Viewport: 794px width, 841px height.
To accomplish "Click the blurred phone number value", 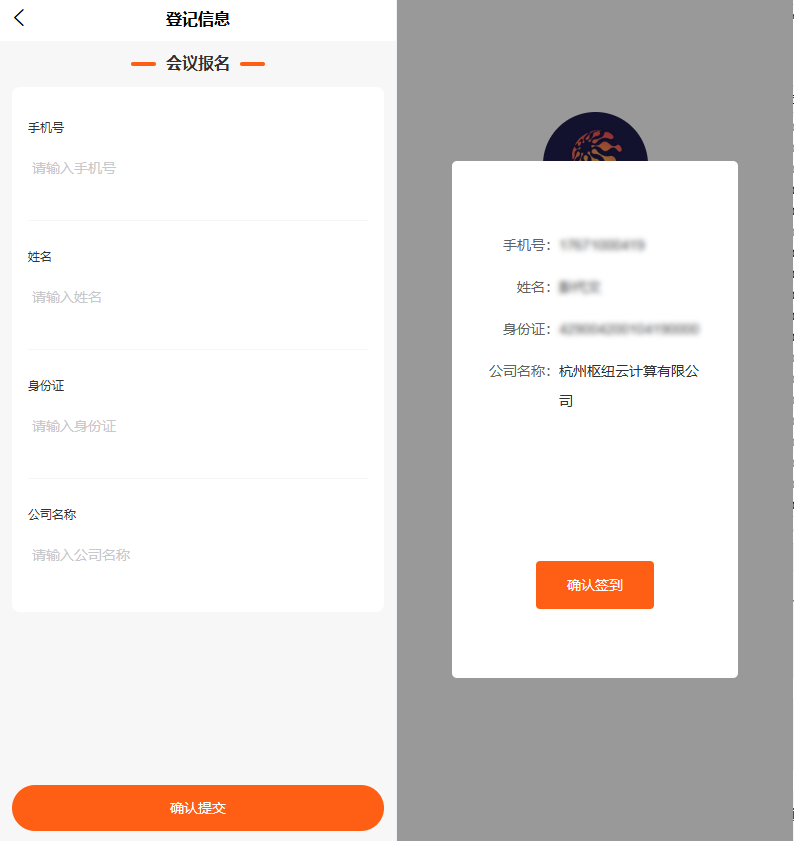I will [x=602, y=245].
